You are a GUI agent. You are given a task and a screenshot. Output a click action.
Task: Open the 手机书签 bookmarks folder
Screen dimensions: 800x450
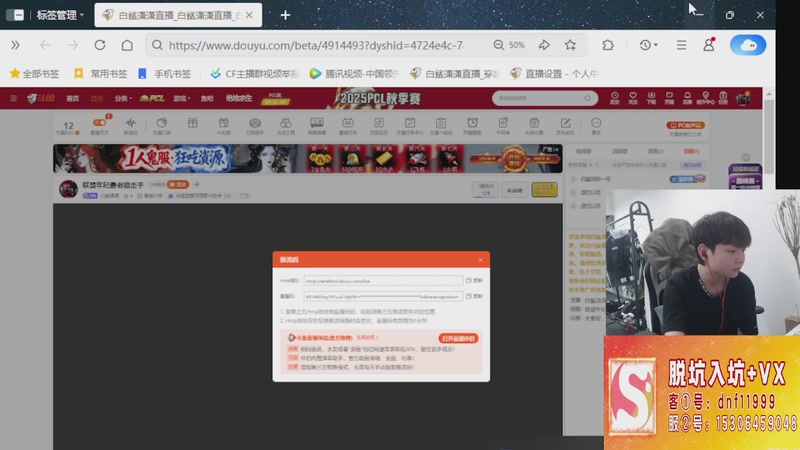pos(164,74)
